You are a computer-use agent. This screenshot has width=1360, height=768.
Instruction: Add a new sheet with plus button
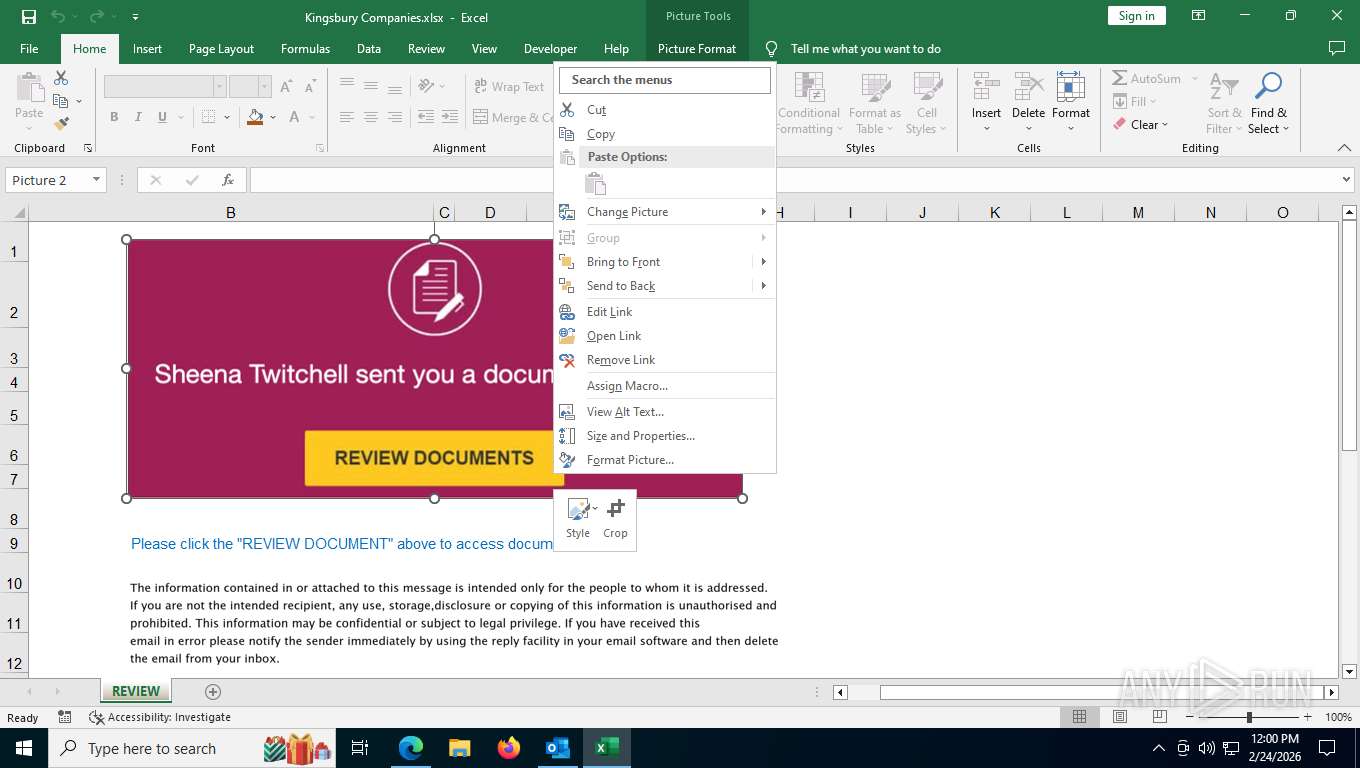[x=212, y=691]
